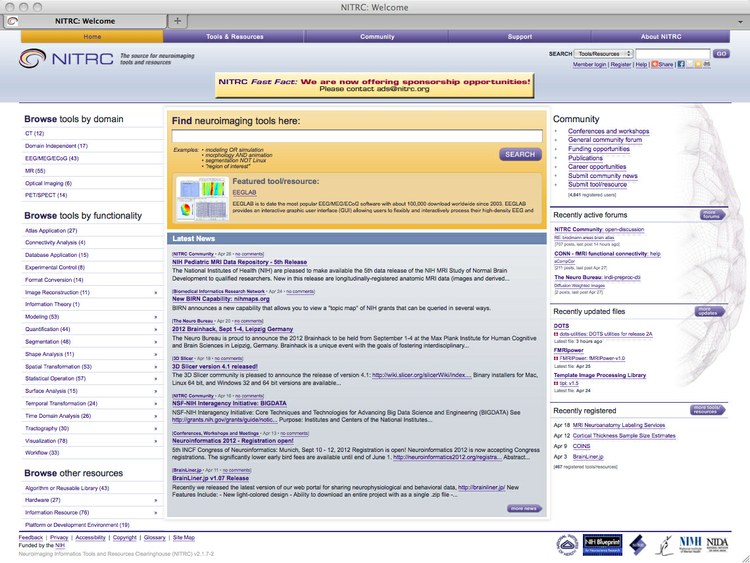Browse MR (55) domain tools
This screenshot has height=563, width=750.
click(35, 171)
